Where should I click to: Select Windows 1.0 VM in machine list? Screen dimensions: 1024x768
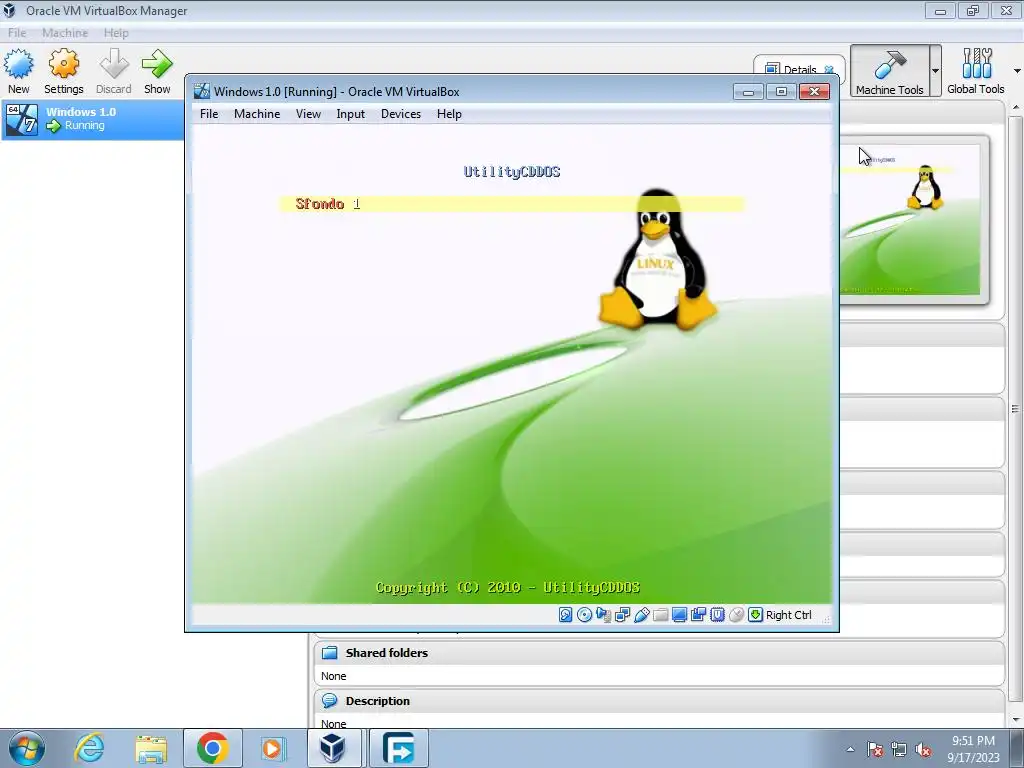click(x=92, y=119)
